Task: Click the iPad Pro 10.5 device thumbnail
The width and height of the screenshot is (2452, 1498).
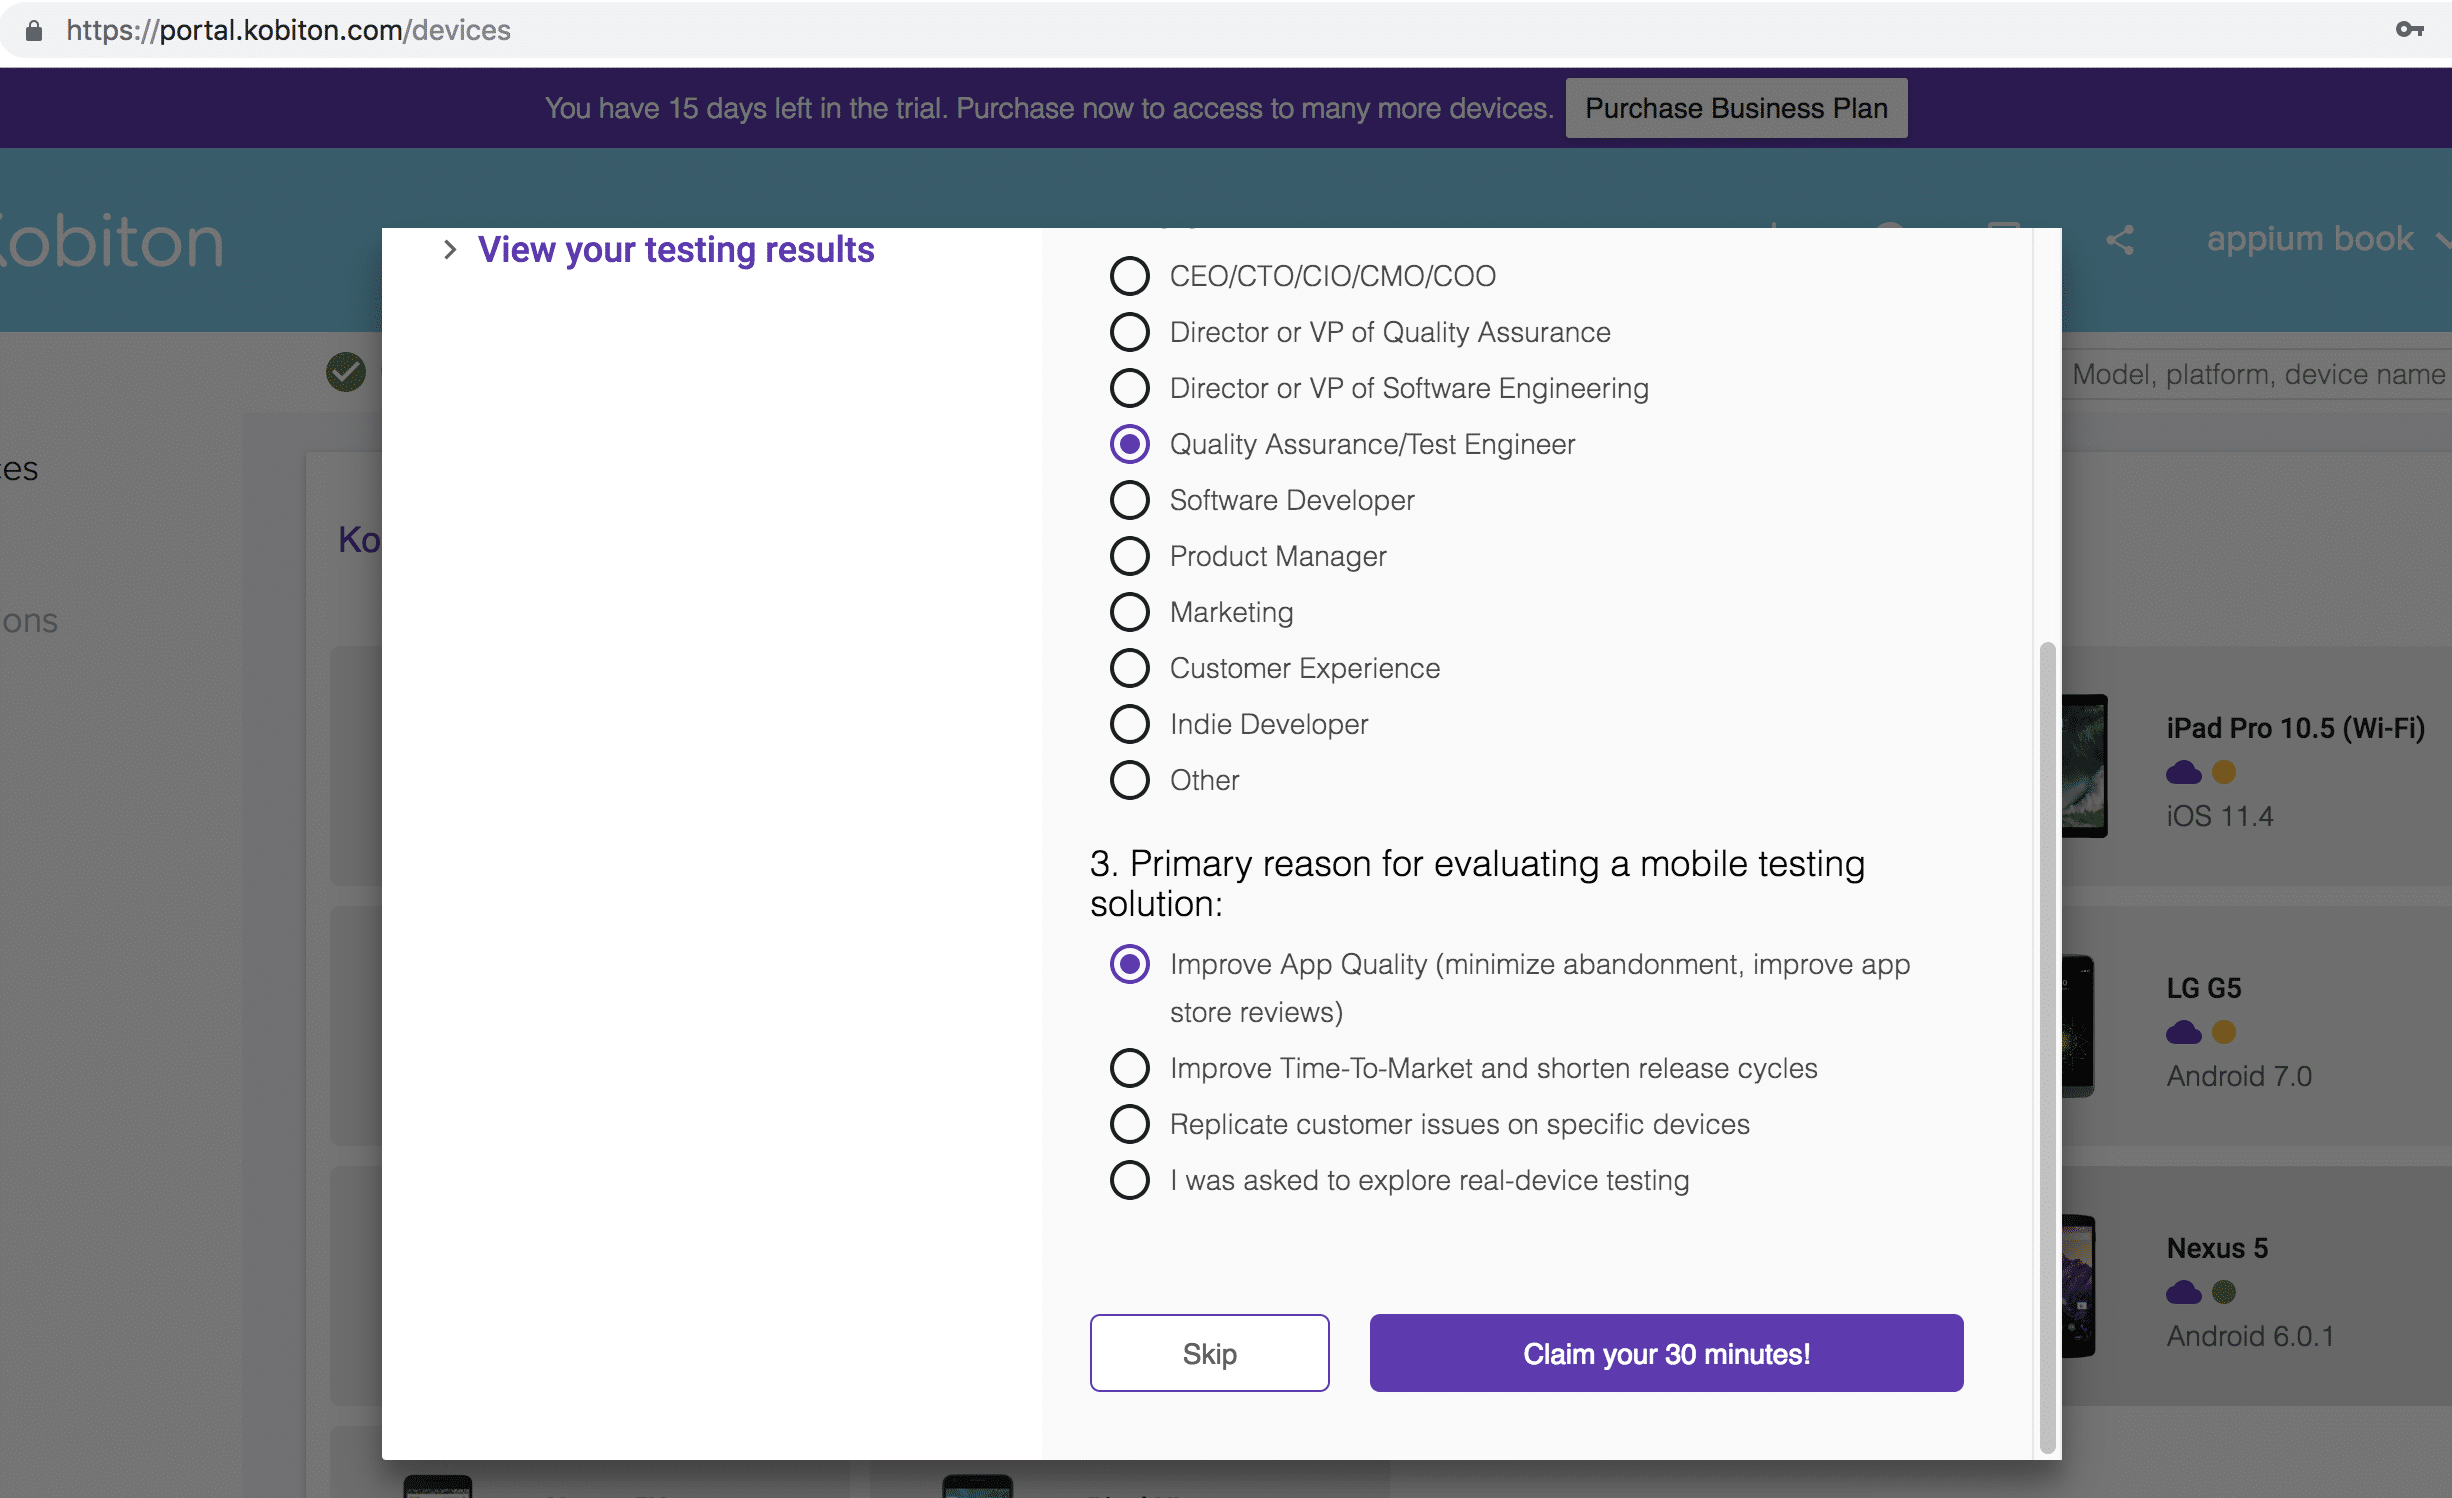Action: [x=2085, y=766]
